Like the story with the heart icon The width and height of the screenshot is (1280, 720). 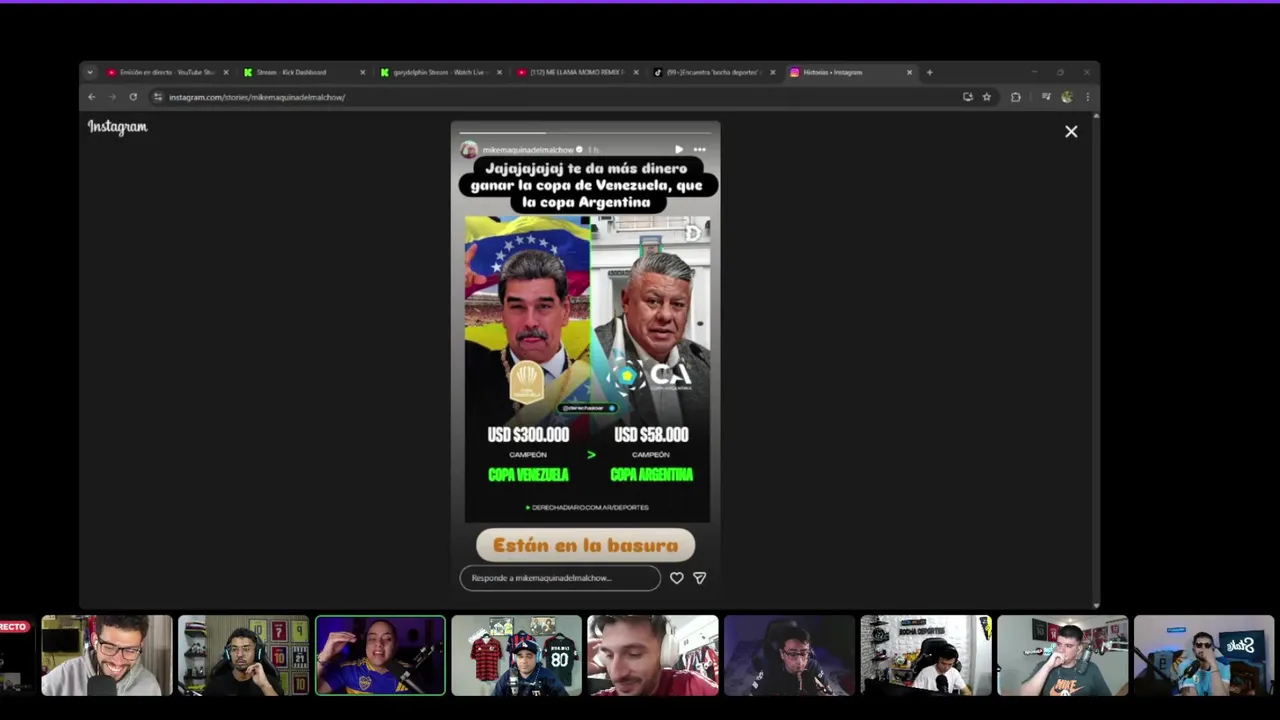[677, 578]
